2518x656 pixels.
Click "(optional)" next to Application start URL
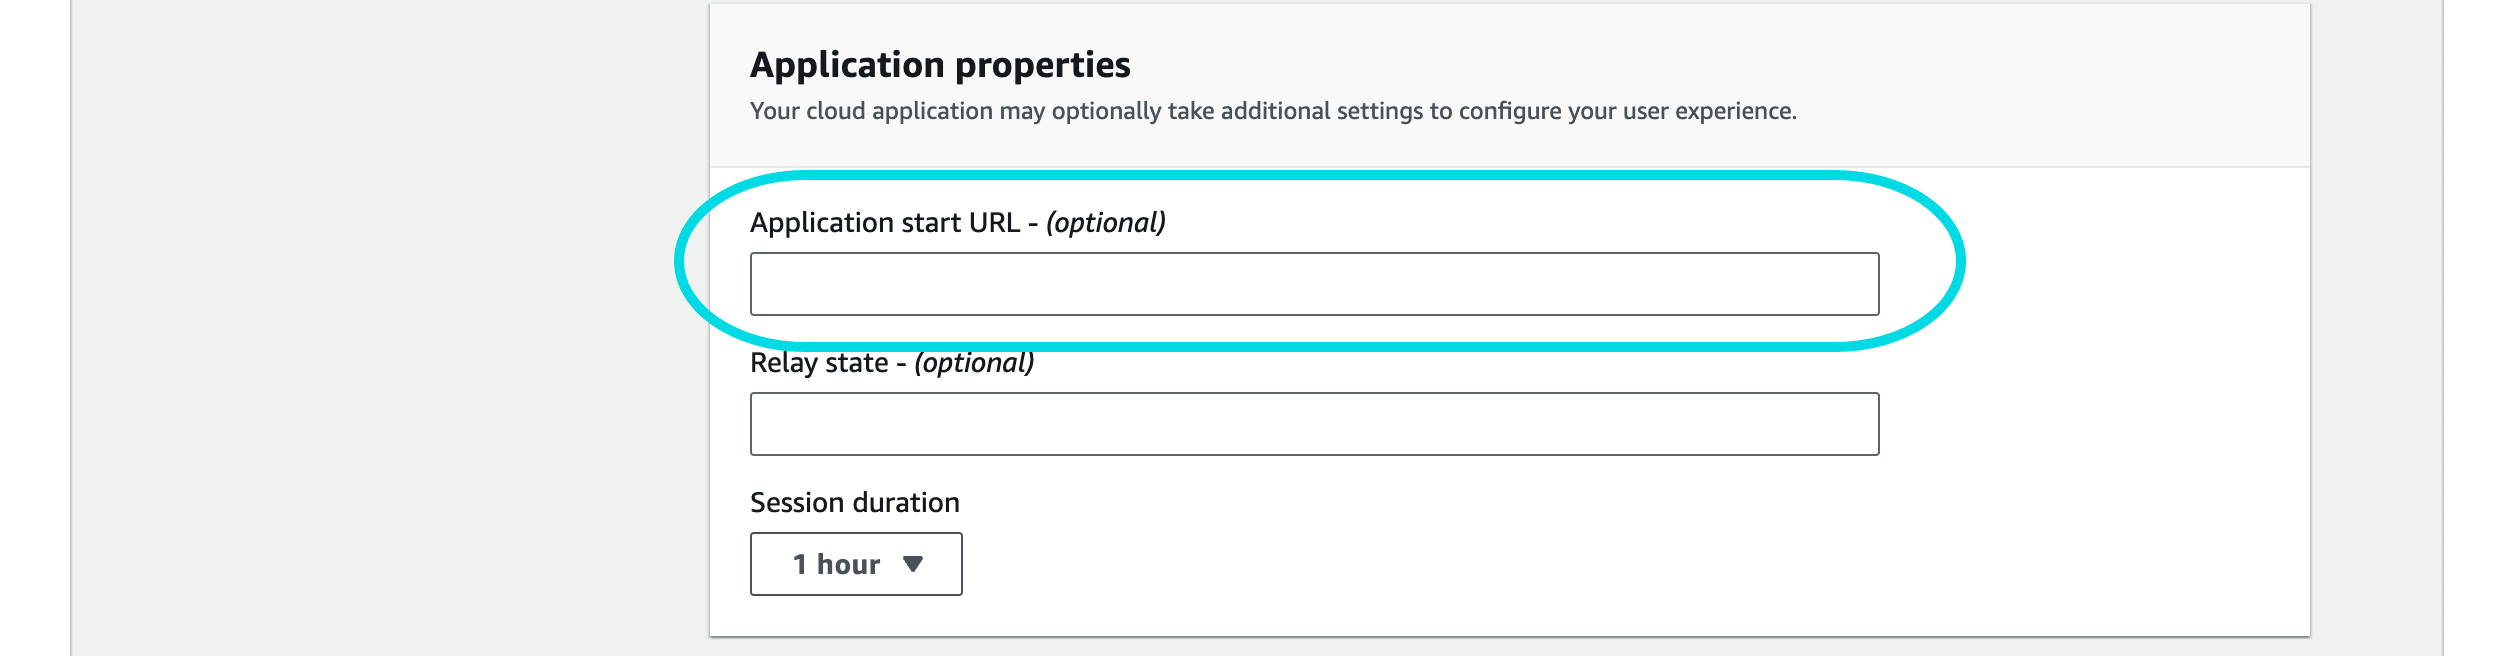click(x=1106, y=222)
